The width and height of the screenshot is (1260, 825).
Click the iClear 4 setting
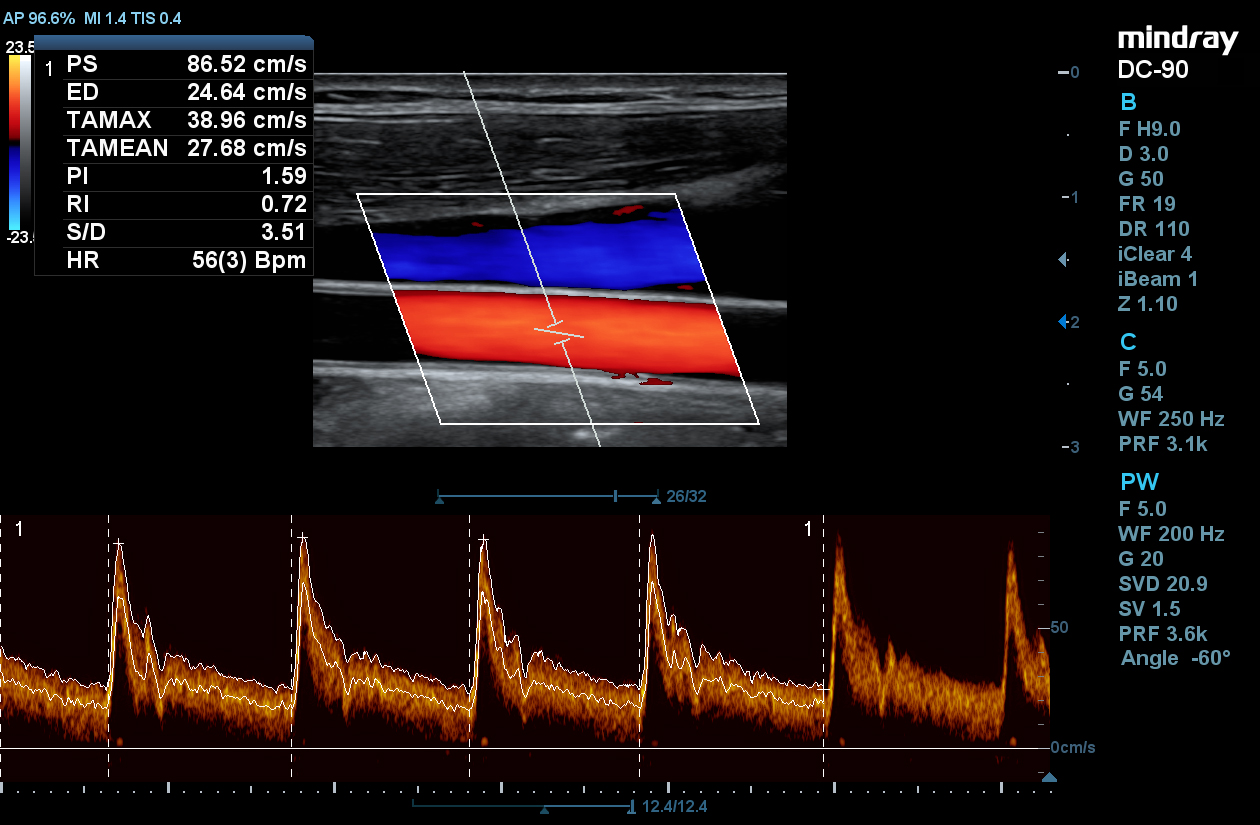1155,254
